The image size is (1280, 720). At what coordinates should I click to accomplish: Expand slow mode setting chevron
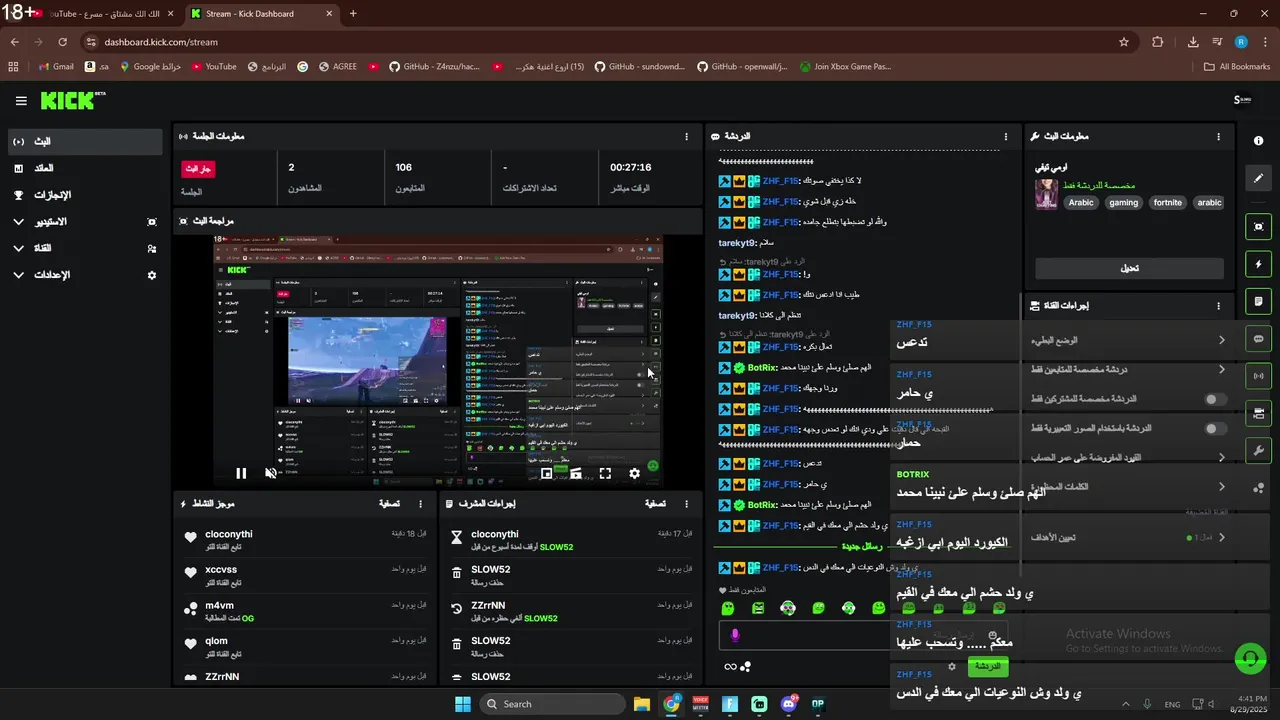click(1221, 340)
